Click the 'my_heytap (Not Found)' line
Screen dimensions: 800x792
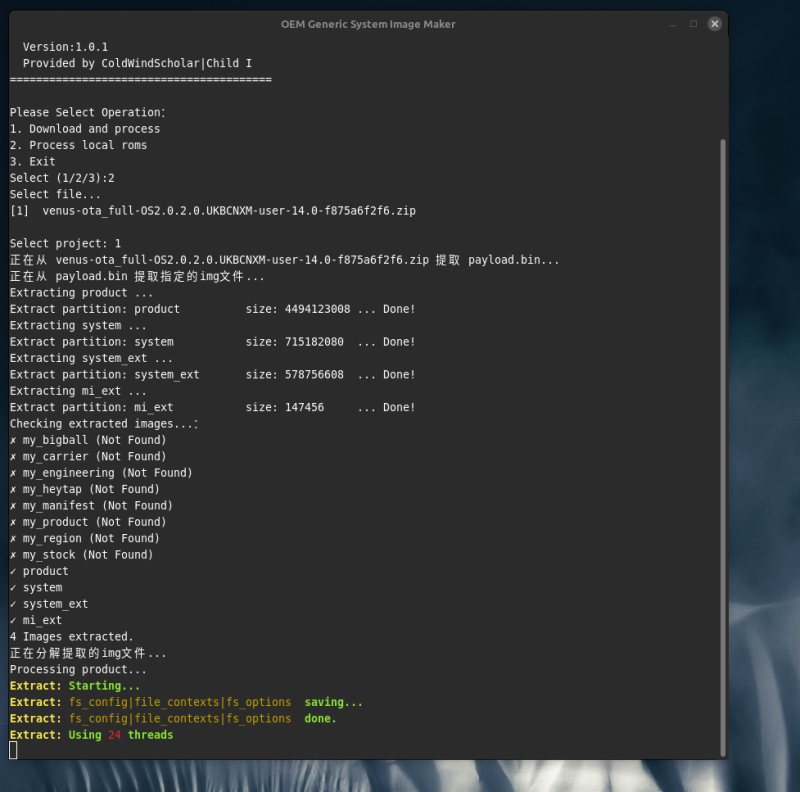click(x=85, y=489)
